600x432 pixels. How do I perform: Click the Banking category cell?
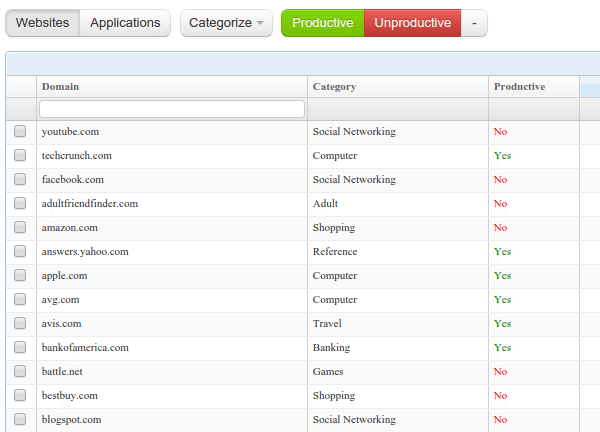[x=398, y=348]
